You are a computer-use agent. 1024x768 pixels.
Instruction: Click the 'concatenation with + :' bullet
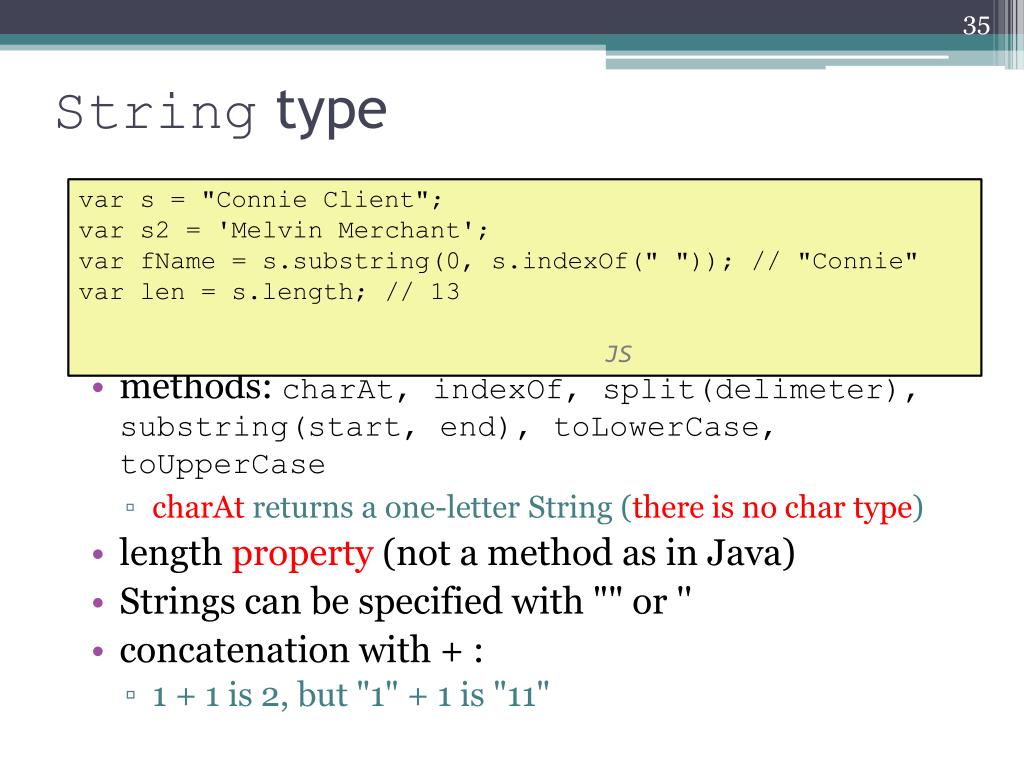coord(301,650)
